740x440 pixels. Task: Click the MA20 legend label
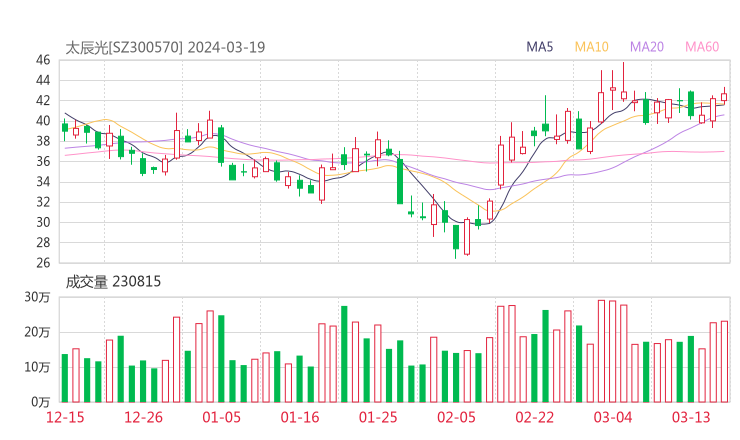click(x=647, y=47)
